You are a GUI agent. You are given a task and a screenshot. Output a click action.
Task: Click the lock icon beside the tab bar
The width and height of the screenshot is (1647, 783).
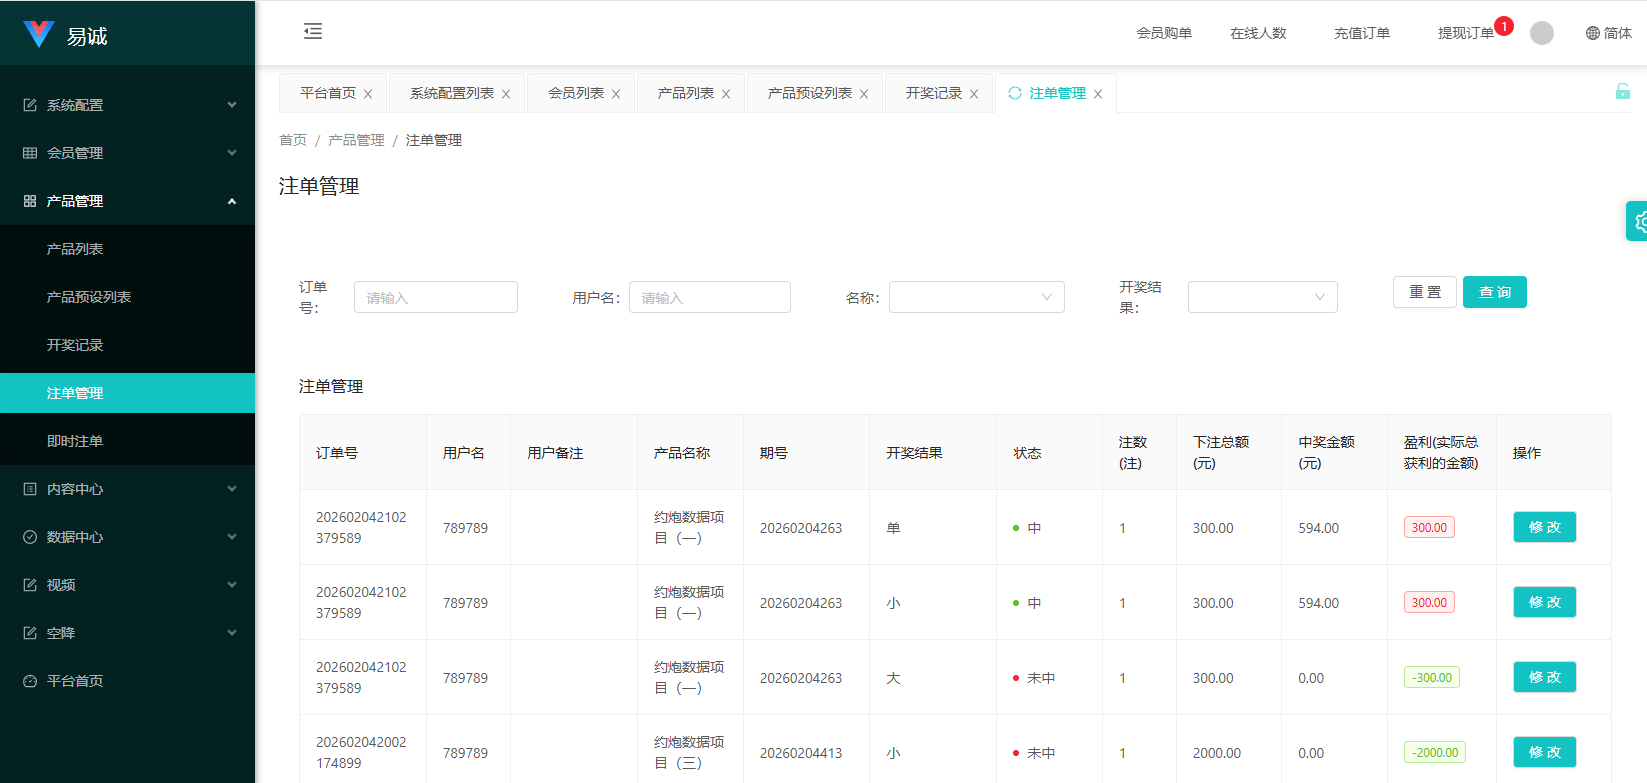click(1622, 92)
